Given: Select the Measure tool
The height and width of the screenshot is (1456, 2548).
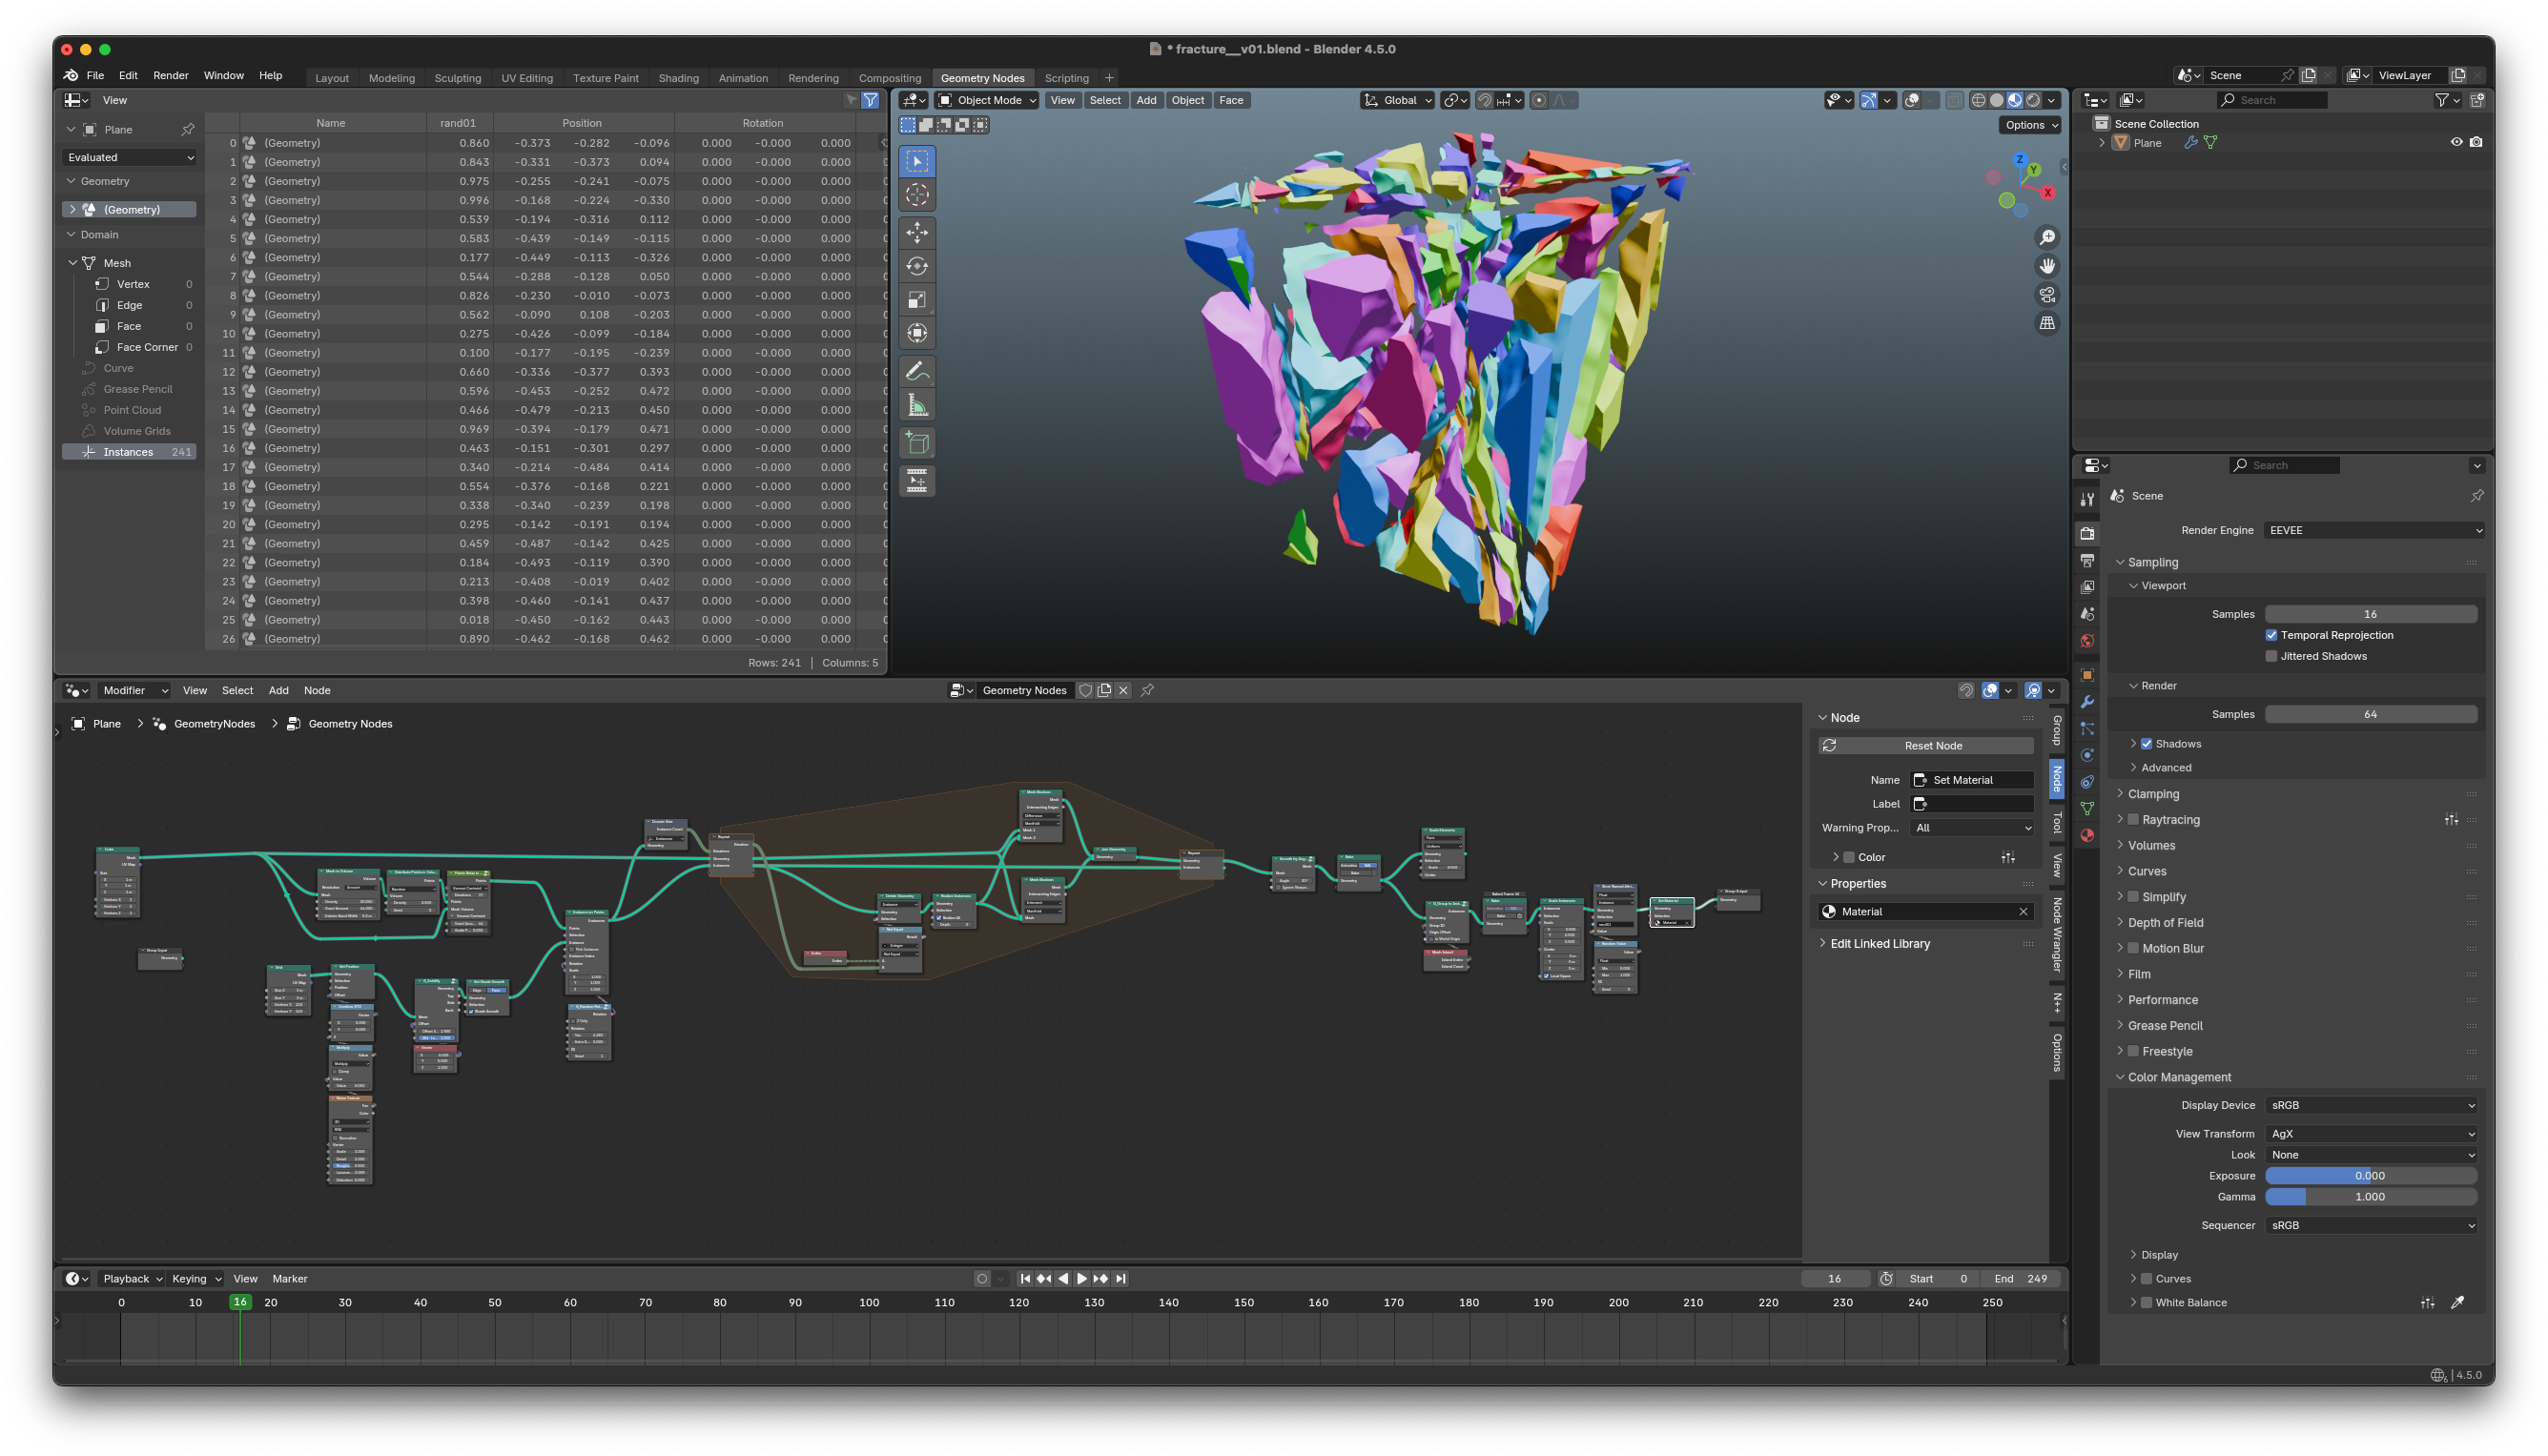Looking at the screenshot, I should tap(917, 405).
